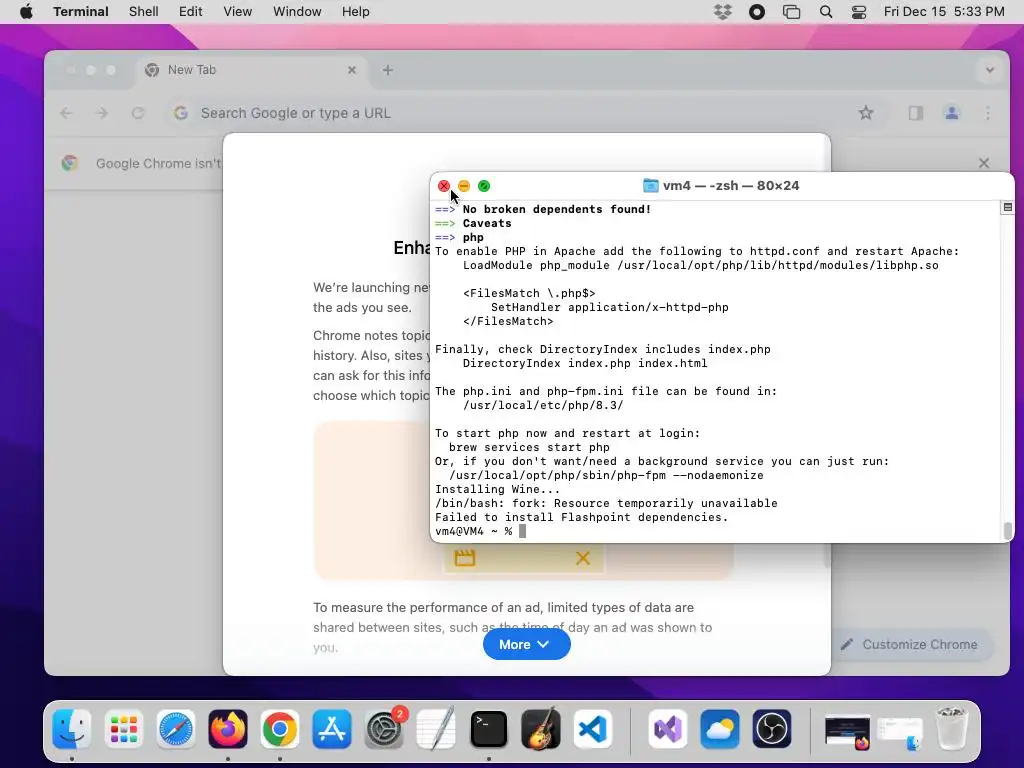Open the cloud weather app in dock
The width and height of the screenshot is (1024, 768).
coord(720,729)
